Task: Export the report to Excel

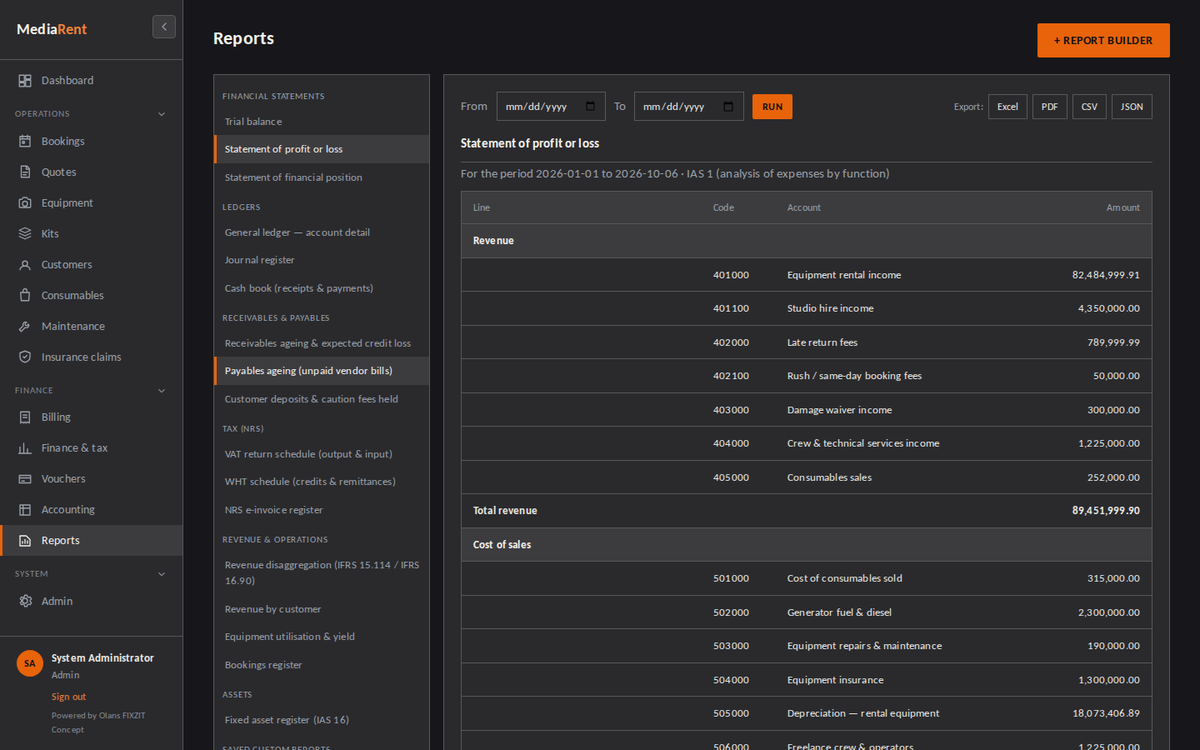Action: [1007, 107]
